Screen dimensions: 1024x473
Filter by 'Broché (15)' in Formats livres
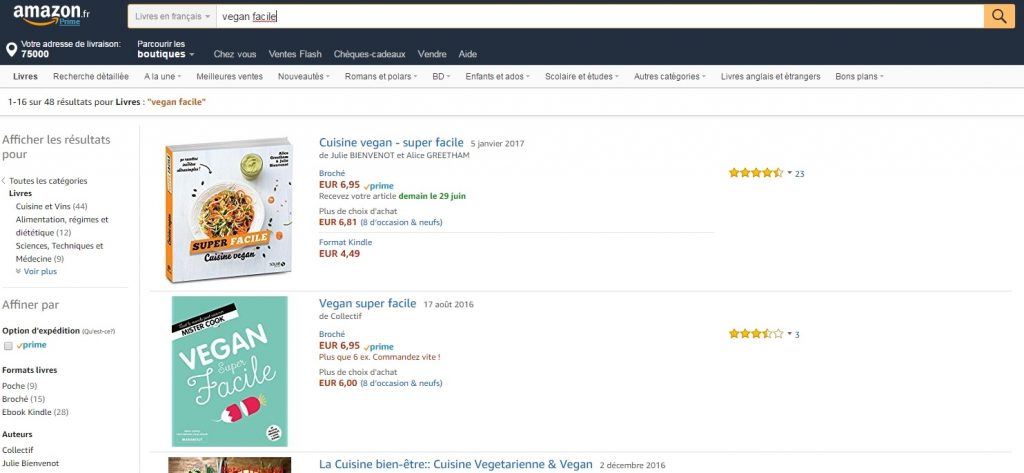(24, 399)
